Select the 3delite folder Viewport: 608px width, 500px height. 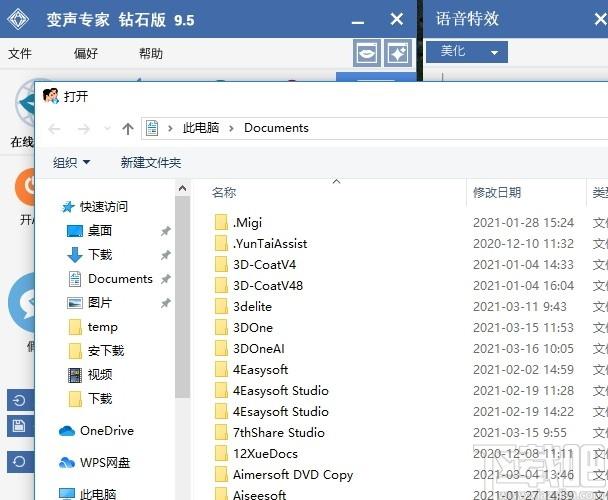[243, 306]
